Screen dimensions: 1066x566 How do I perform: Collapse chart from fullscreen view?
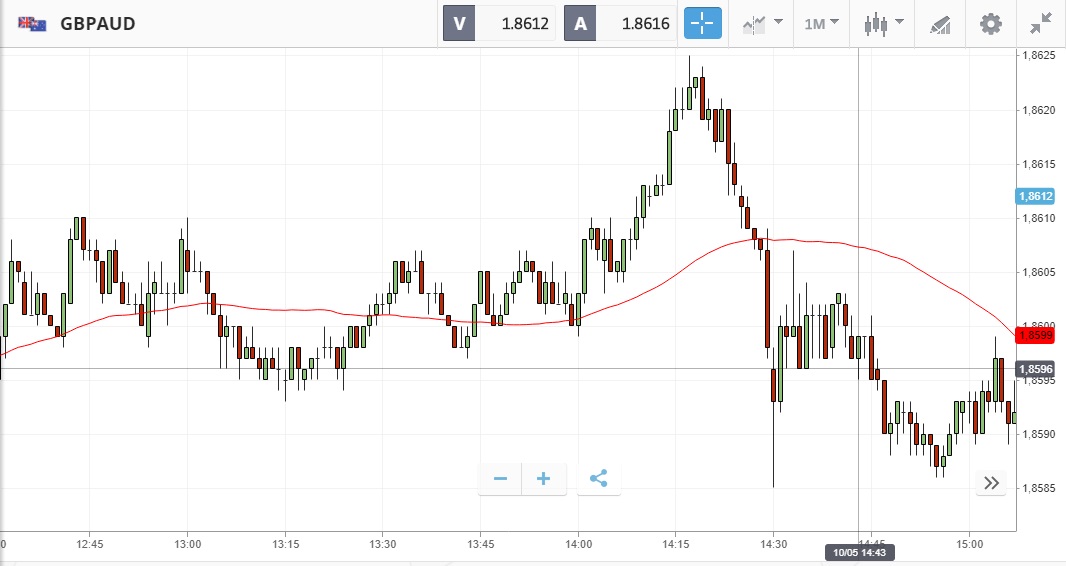(x=1041, y=23)
